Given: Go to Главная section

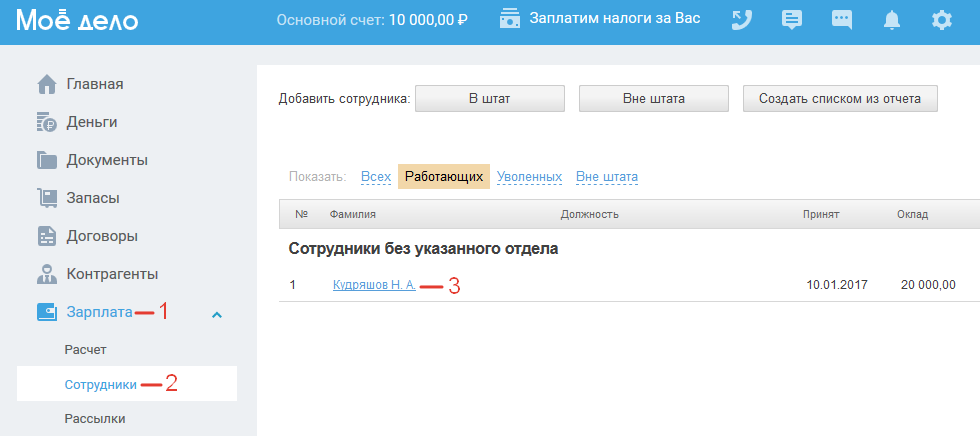Looking at the screenshot, I should 95,84.
